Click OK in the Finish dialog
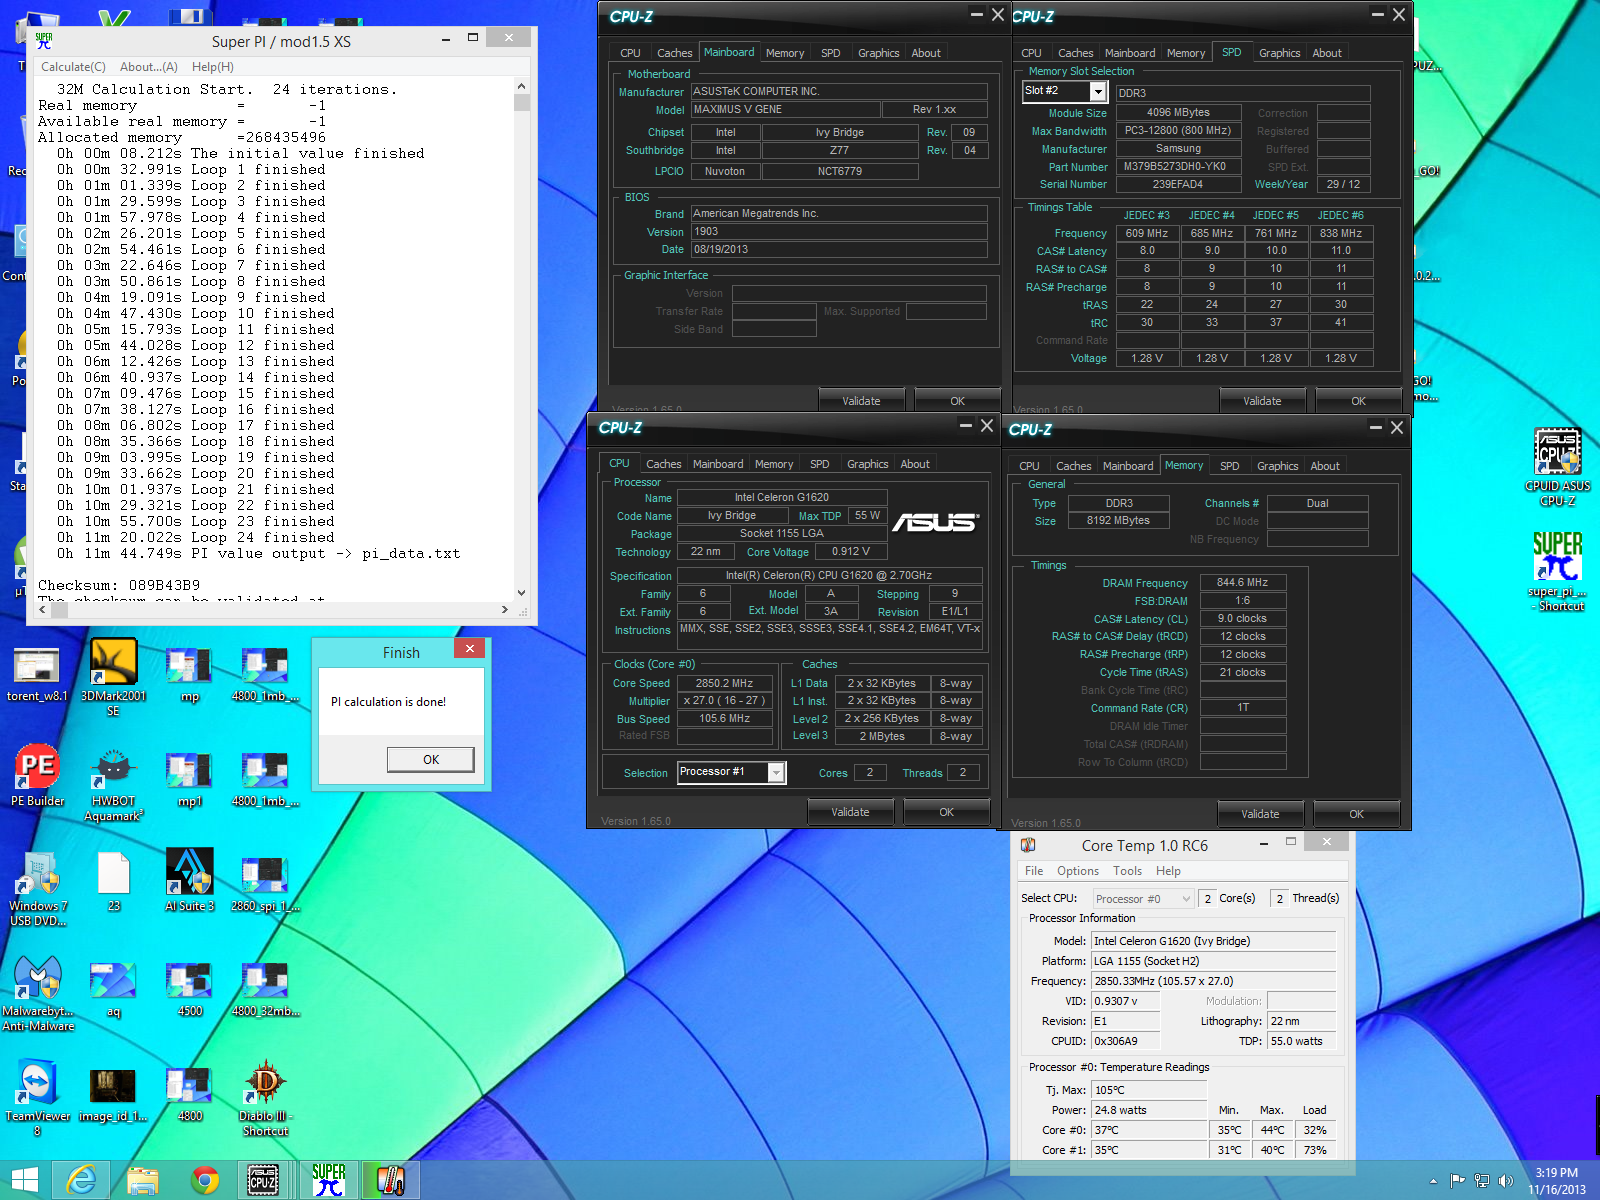This screenshot has height=1200, width=1600. (x=431, y=759)
